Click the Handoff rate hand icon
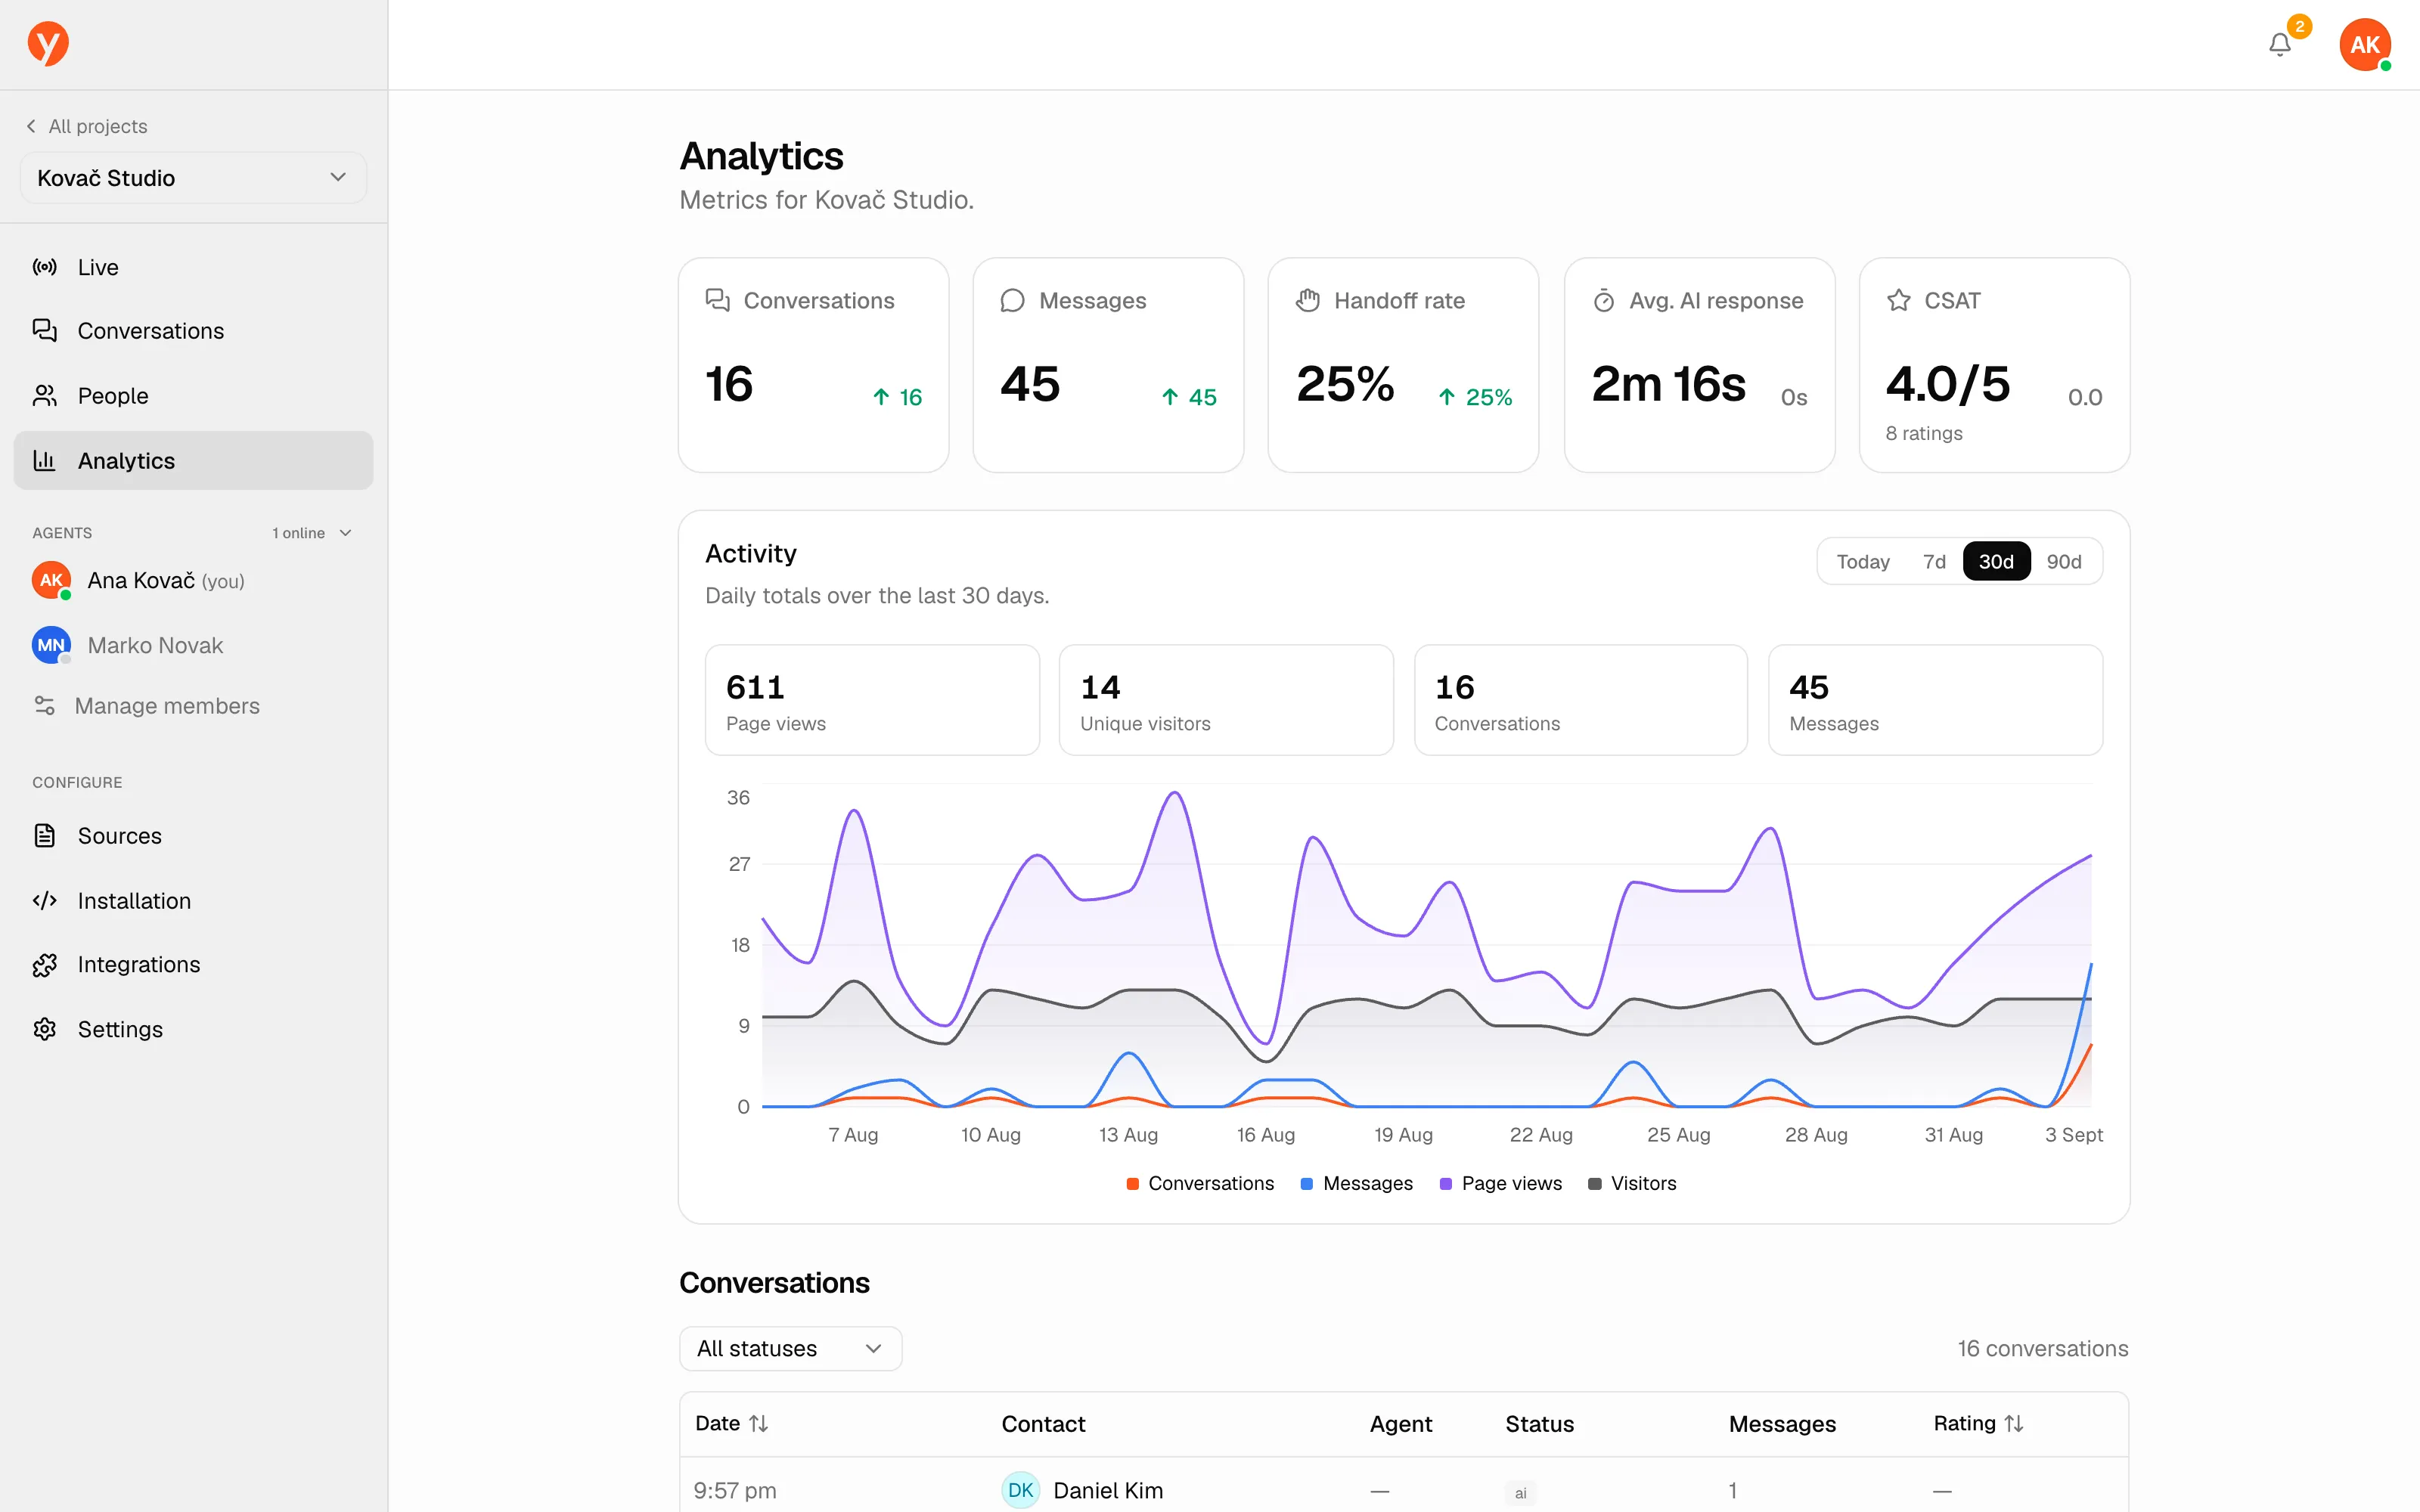 click(1308, 300)
